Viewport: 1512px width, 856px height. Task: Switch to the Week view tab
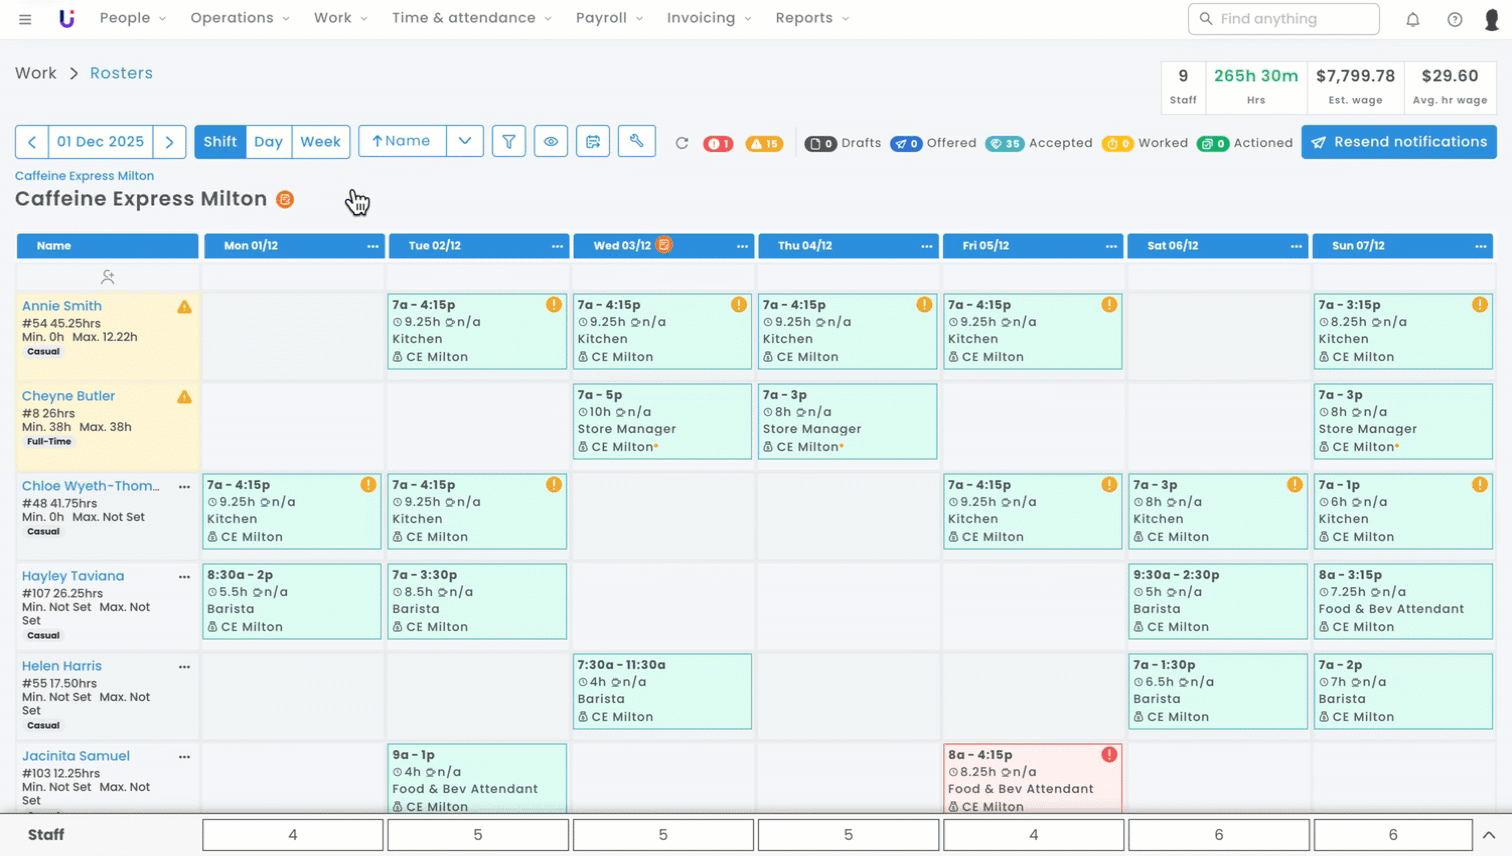pos(320,142)
